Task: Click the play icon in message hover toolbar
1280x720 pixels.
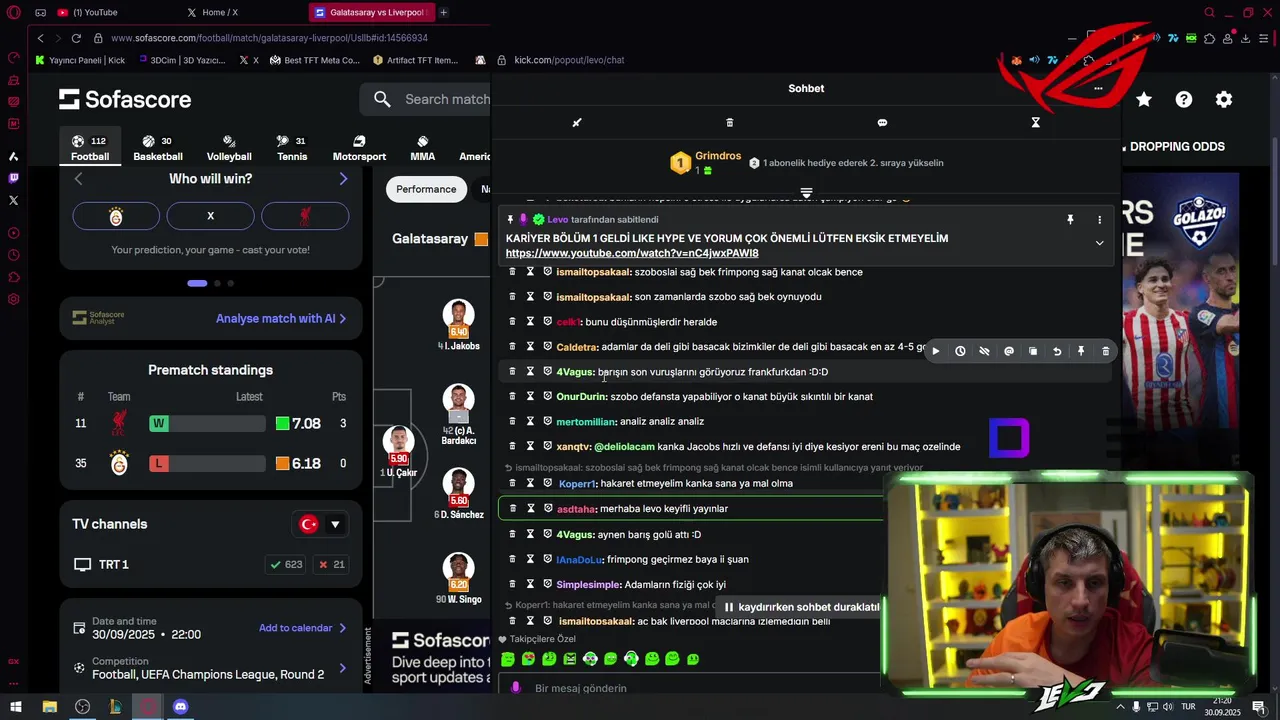Action: point(936,351)
